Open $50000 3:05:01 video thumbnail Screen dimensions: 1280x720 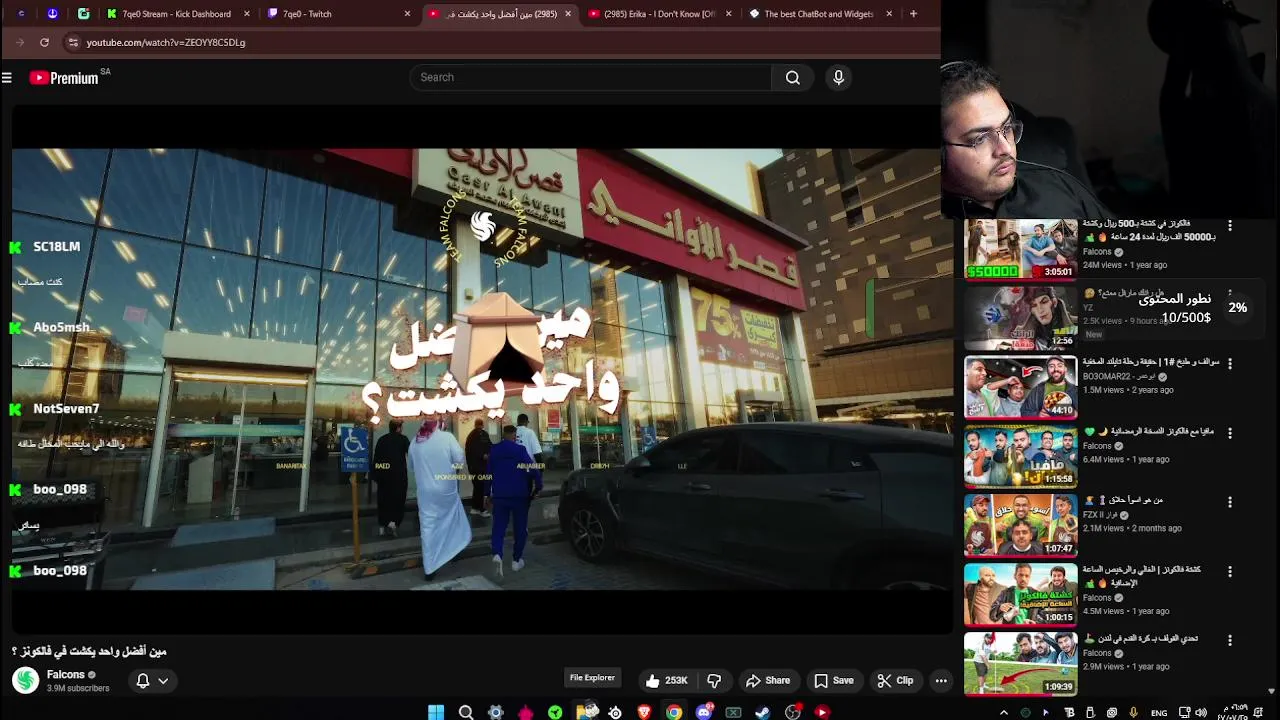(1020, 248)
